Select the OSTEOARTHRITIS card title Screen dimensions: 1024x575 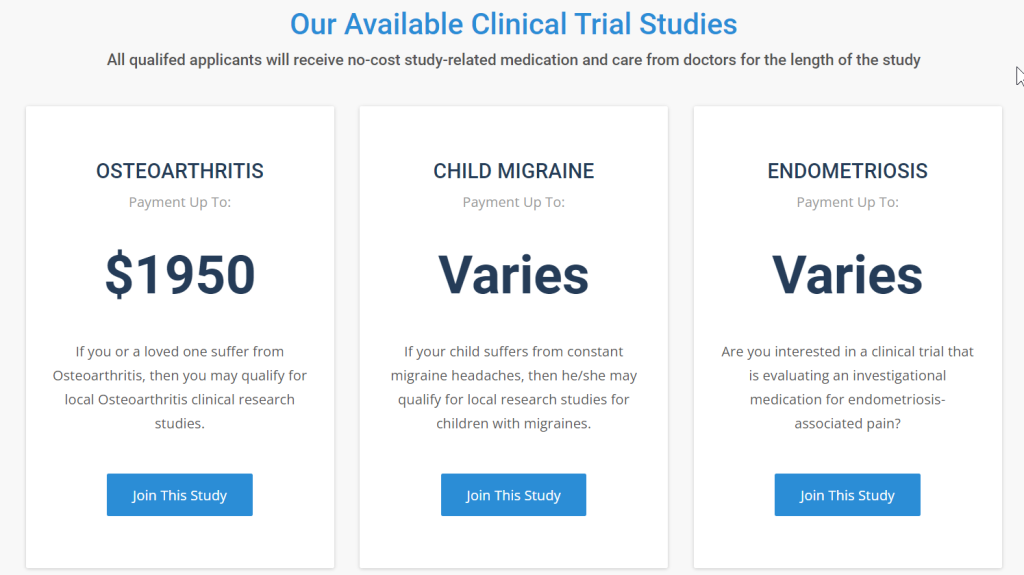click(x=180, y=171)
